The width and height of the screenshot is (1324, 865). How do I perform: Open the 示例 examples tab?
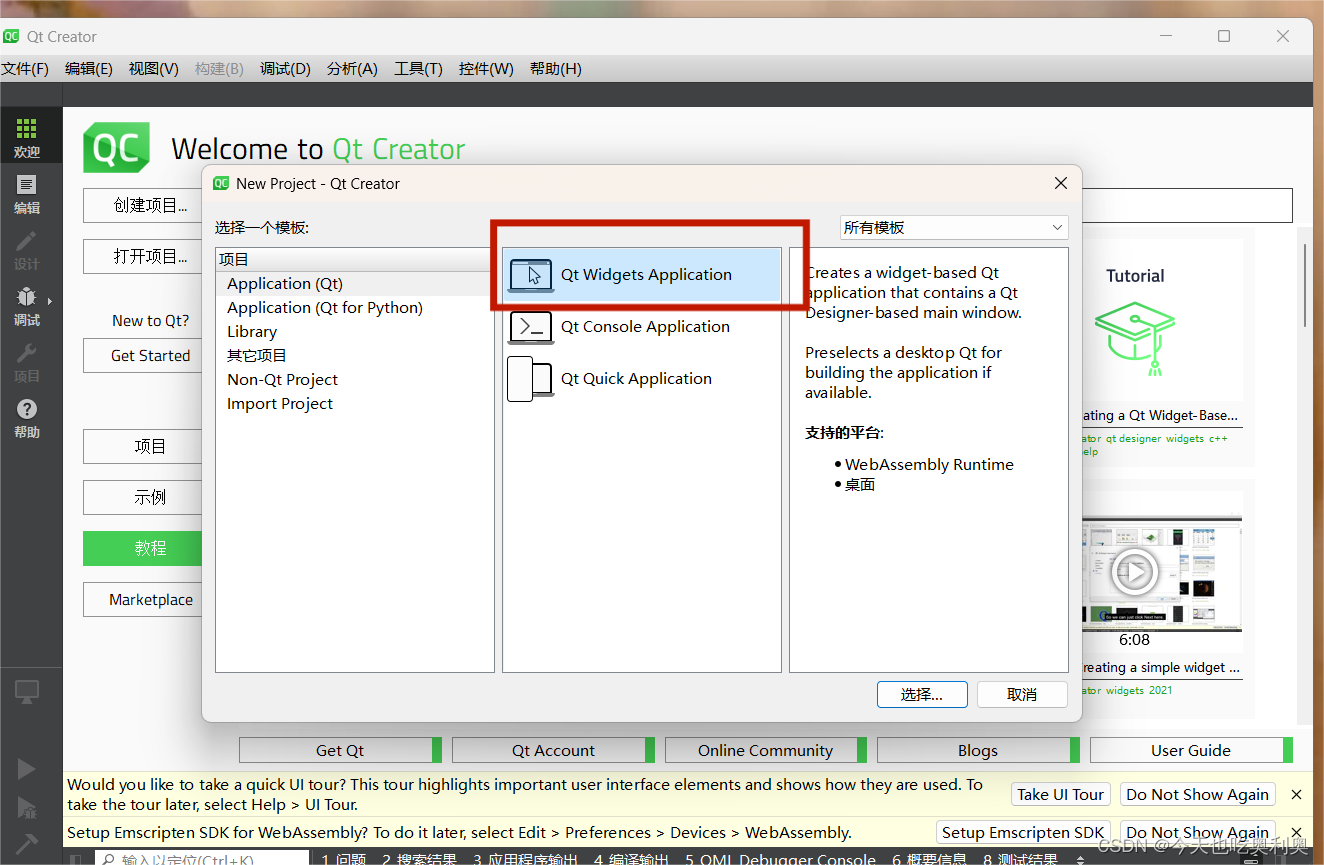click(143, 497)
